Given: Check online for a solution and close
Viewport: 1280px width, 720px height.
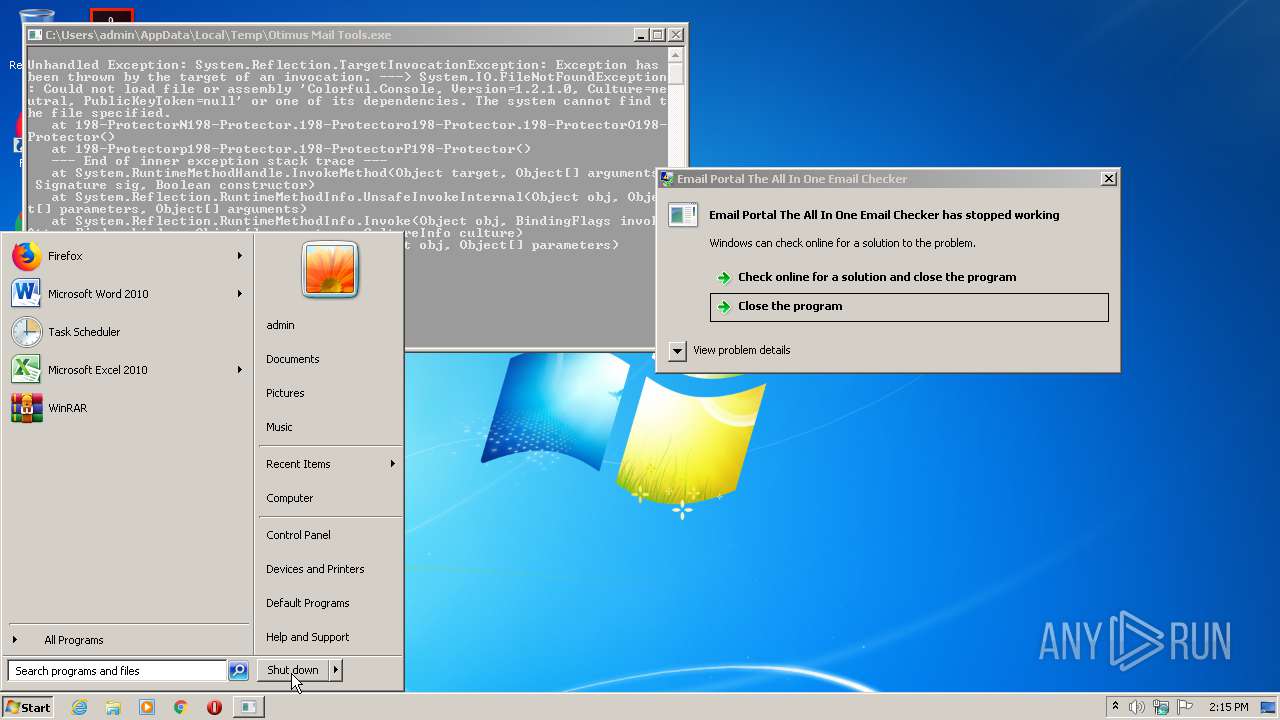Looking at the screenshot, I should tap(909, 277).
